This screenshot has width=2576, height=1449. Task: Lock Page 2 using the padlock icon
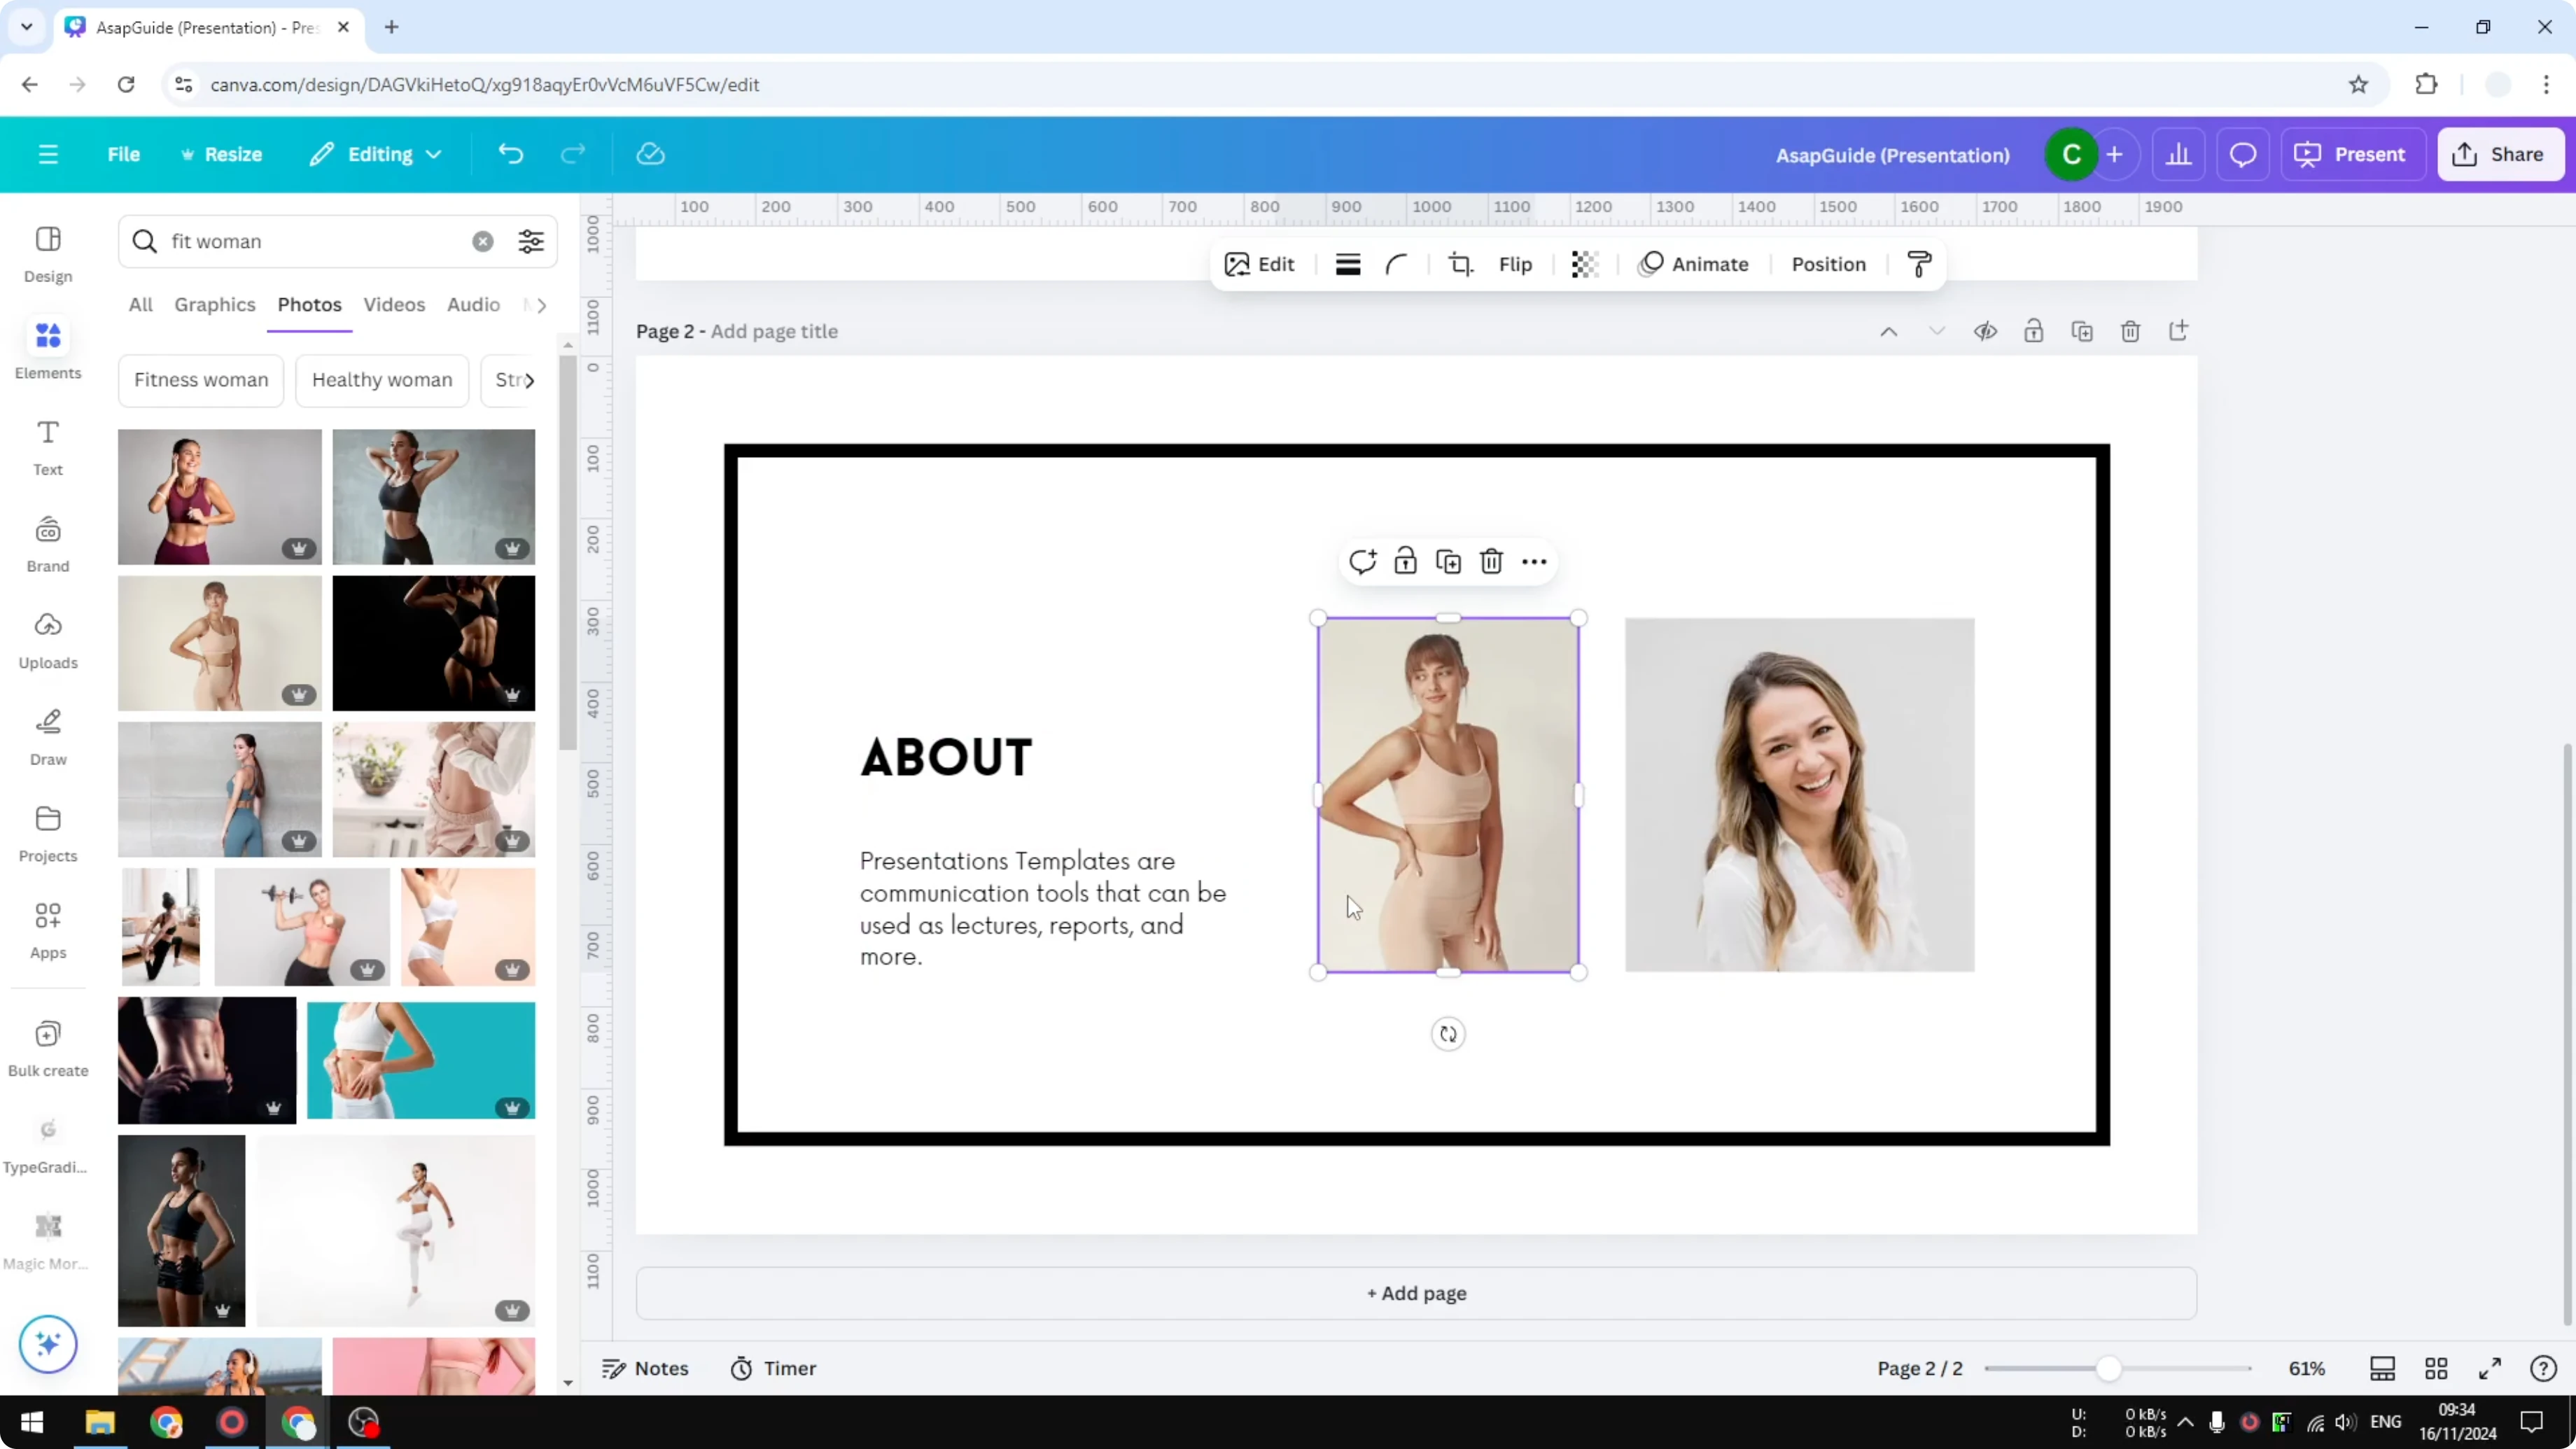2035,331
